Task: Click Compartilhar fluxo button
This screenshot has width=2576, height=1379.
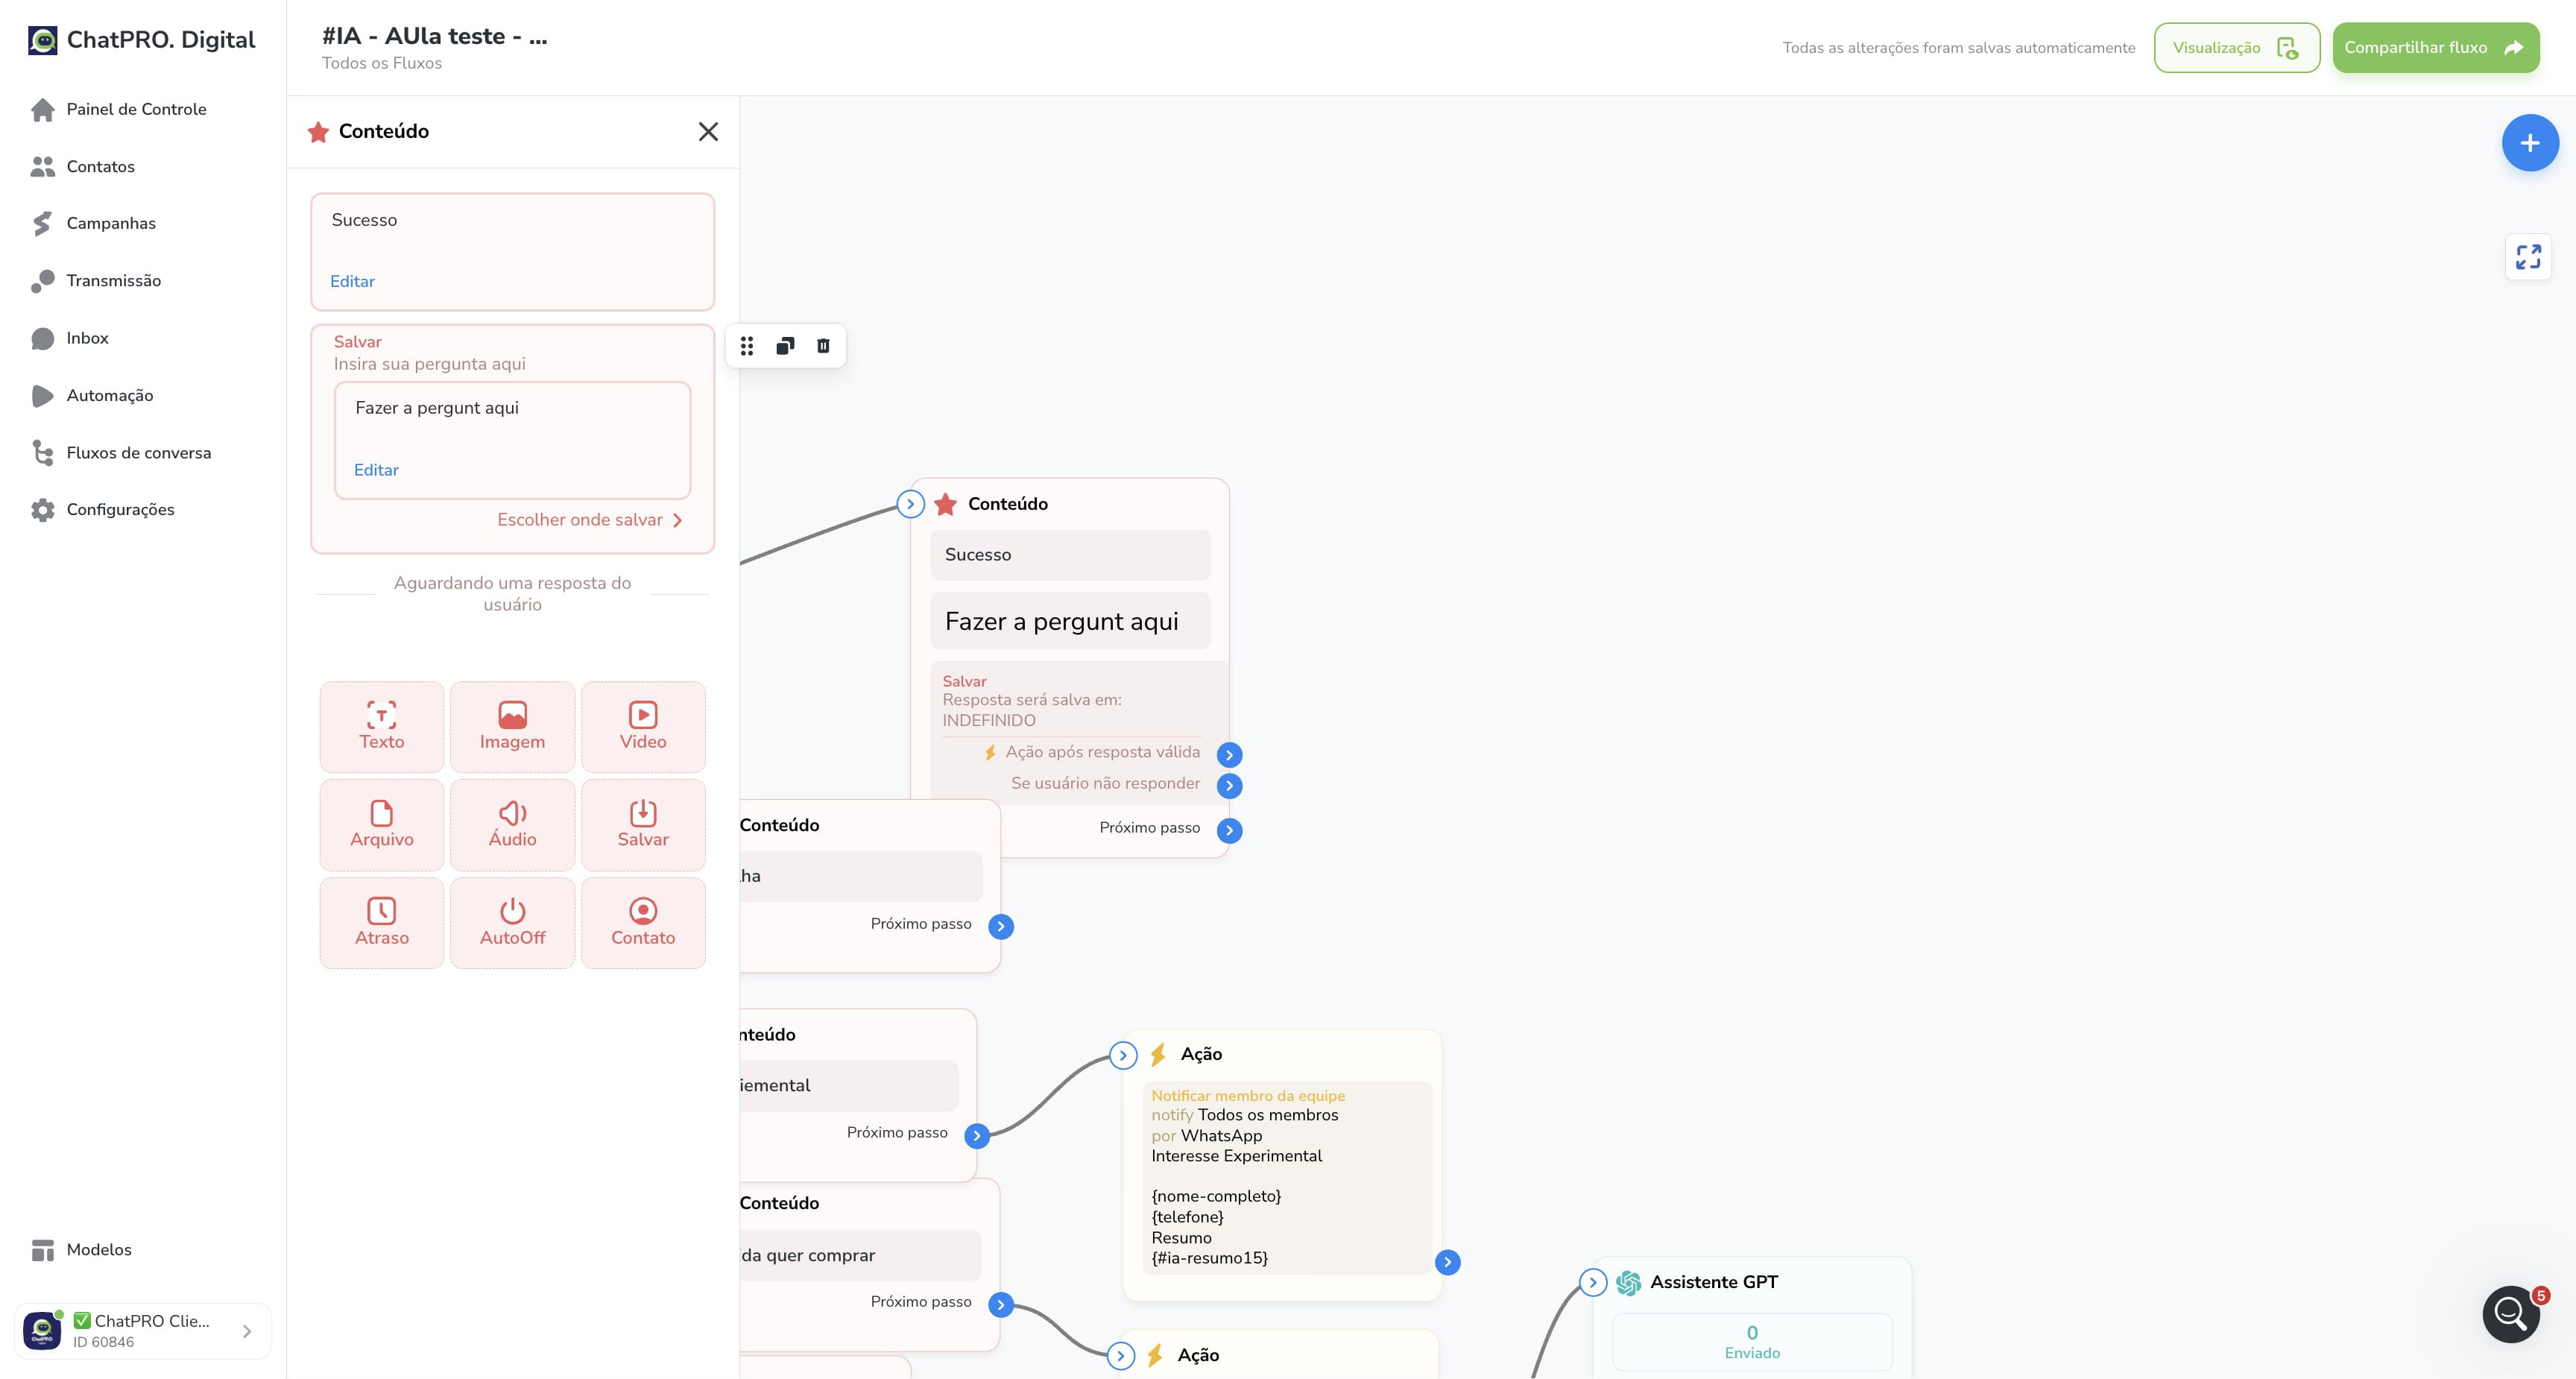Action: [x=2435, y=47]
